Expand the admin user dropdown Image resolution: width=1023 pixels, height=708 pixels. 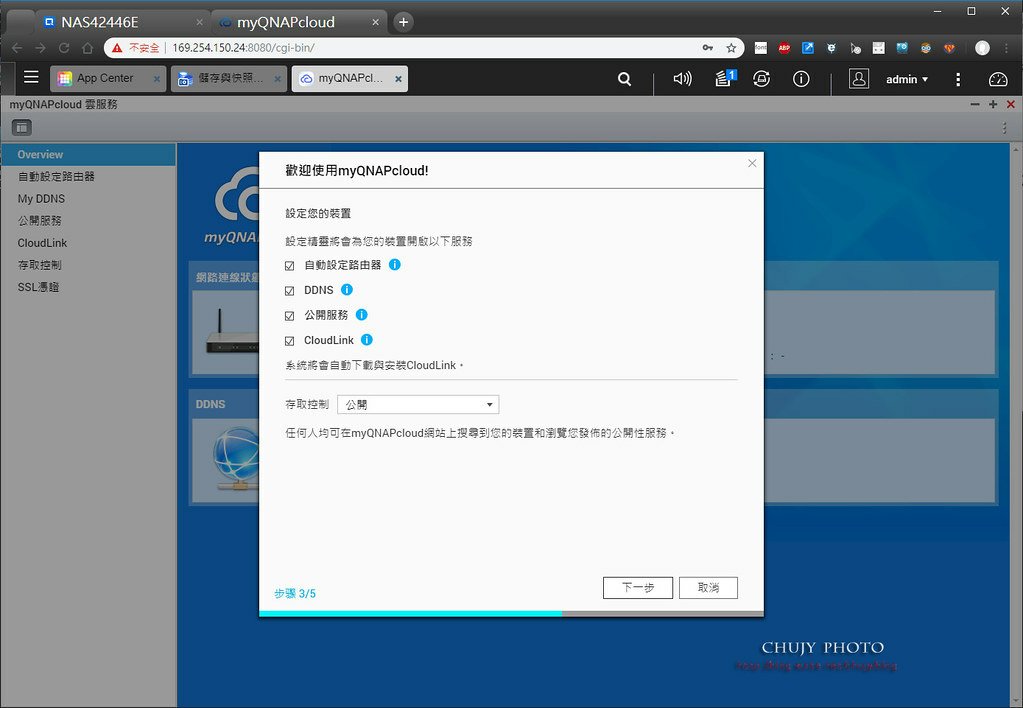click(907, 79)
